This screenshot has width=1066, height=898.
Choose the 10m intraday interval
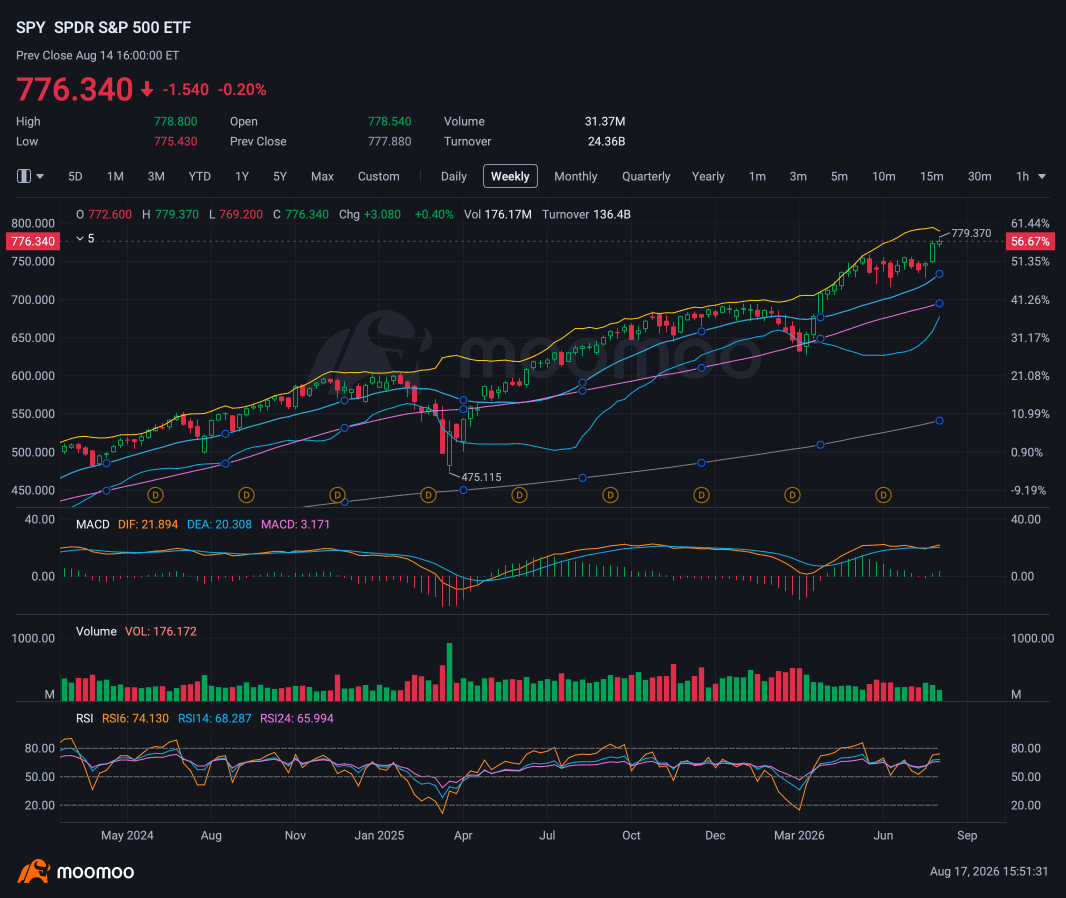click(x=883, y=176)
